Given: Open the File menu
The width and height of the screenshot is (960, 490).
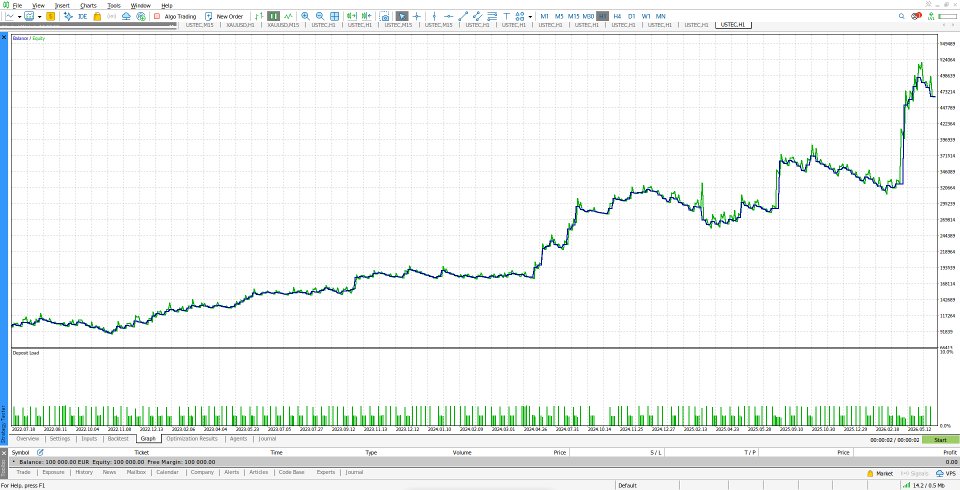Looking at the screenshot, I should [17, 6].
